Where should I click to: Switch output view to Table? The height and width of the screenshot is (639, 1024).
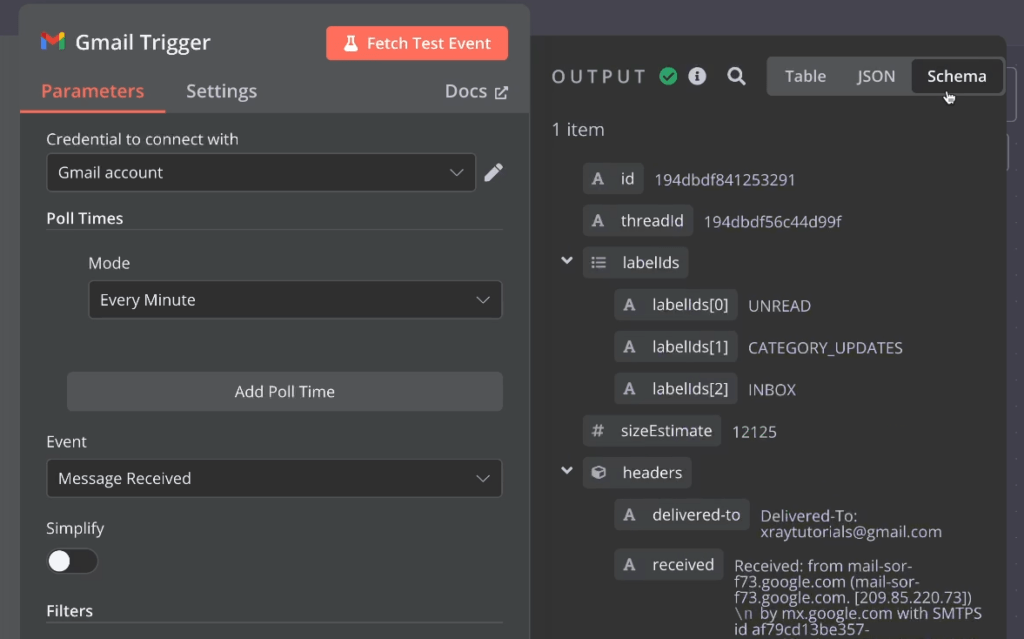805,76
